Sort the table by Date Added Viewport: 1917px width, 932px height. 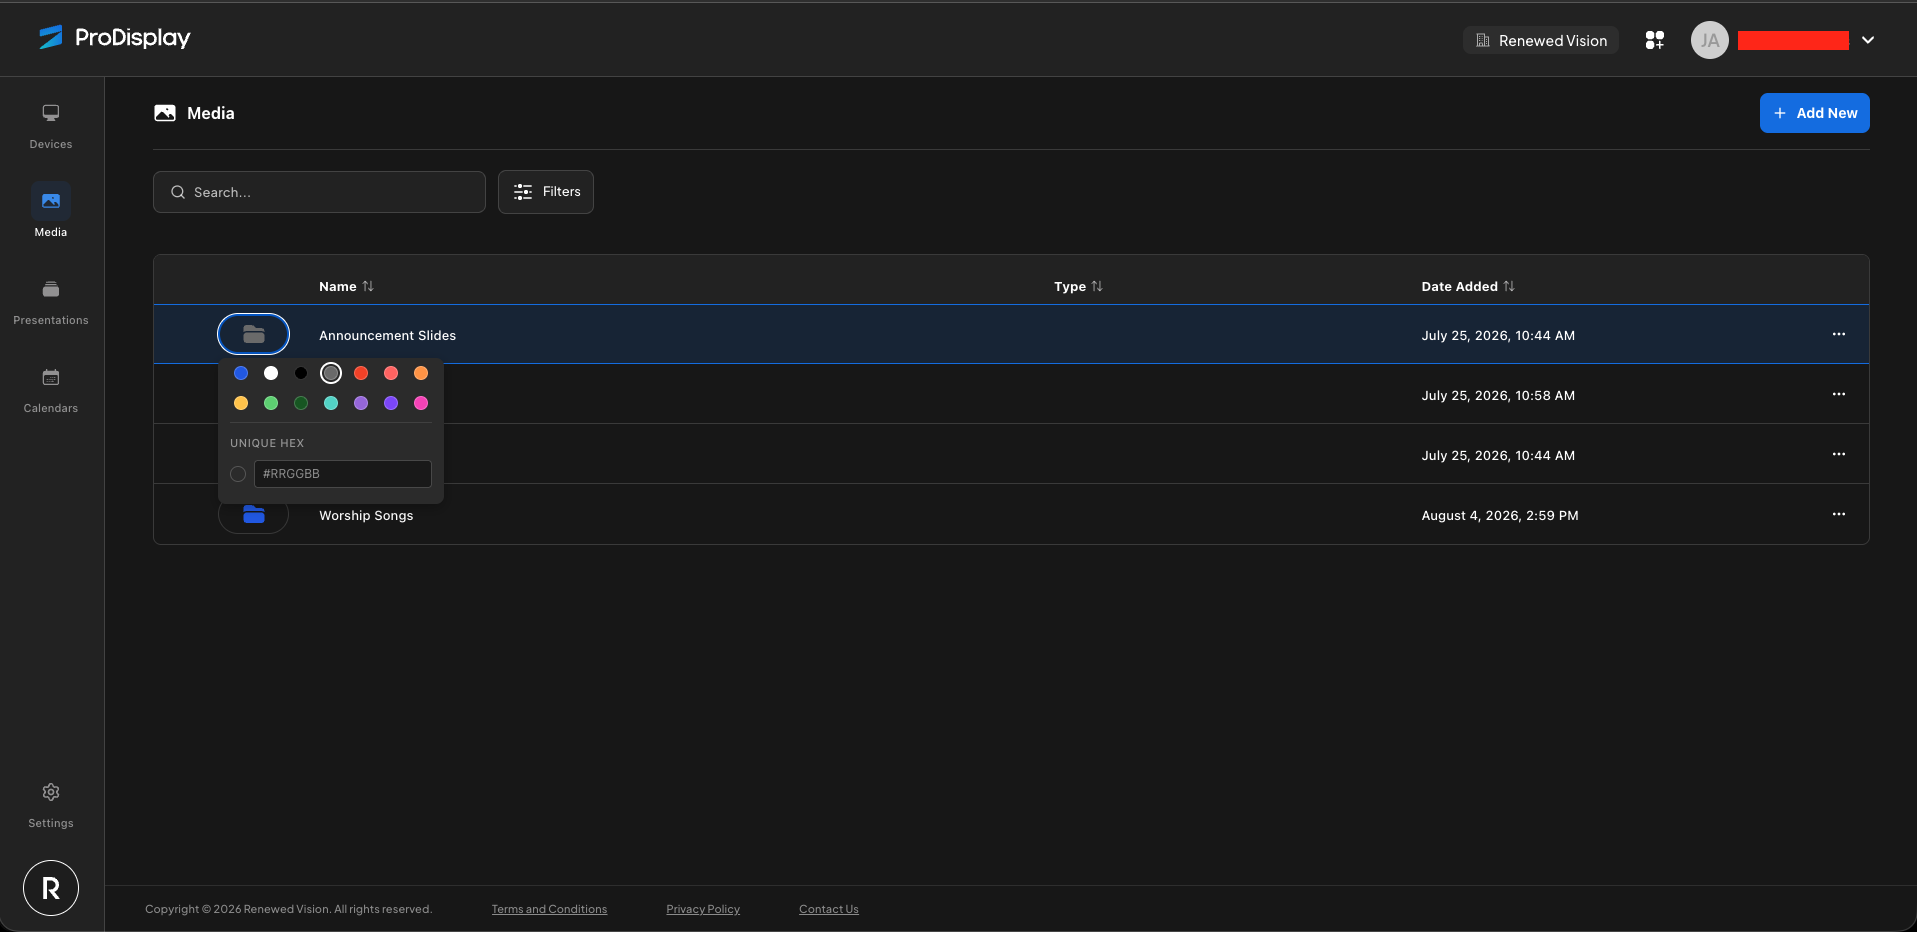1468,286
